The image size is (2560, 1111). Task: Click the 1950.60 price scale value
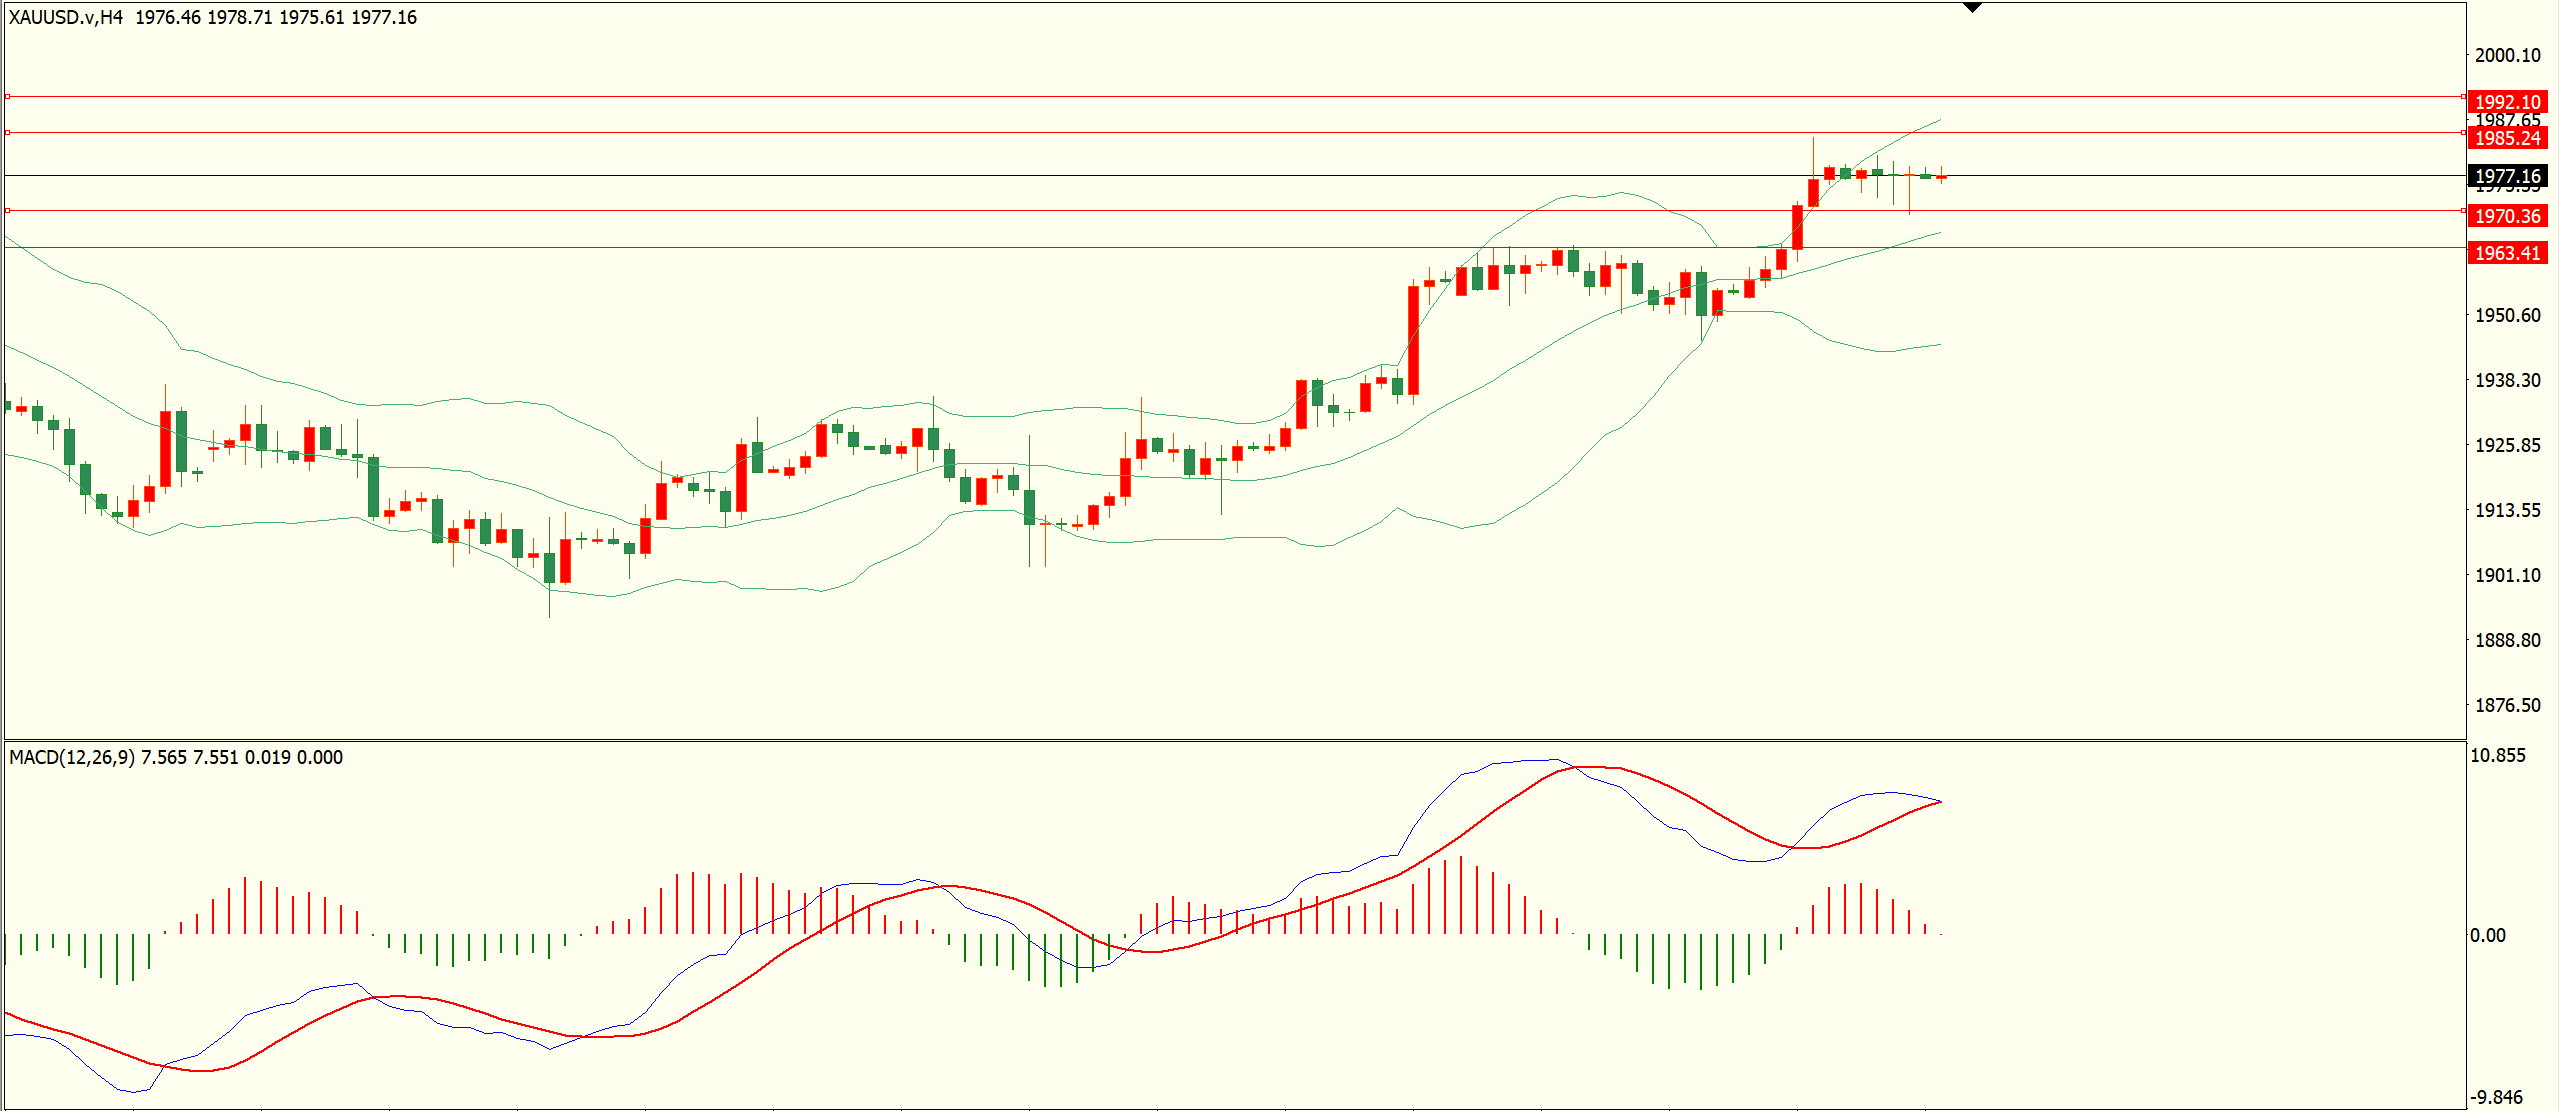[2508, 315]
